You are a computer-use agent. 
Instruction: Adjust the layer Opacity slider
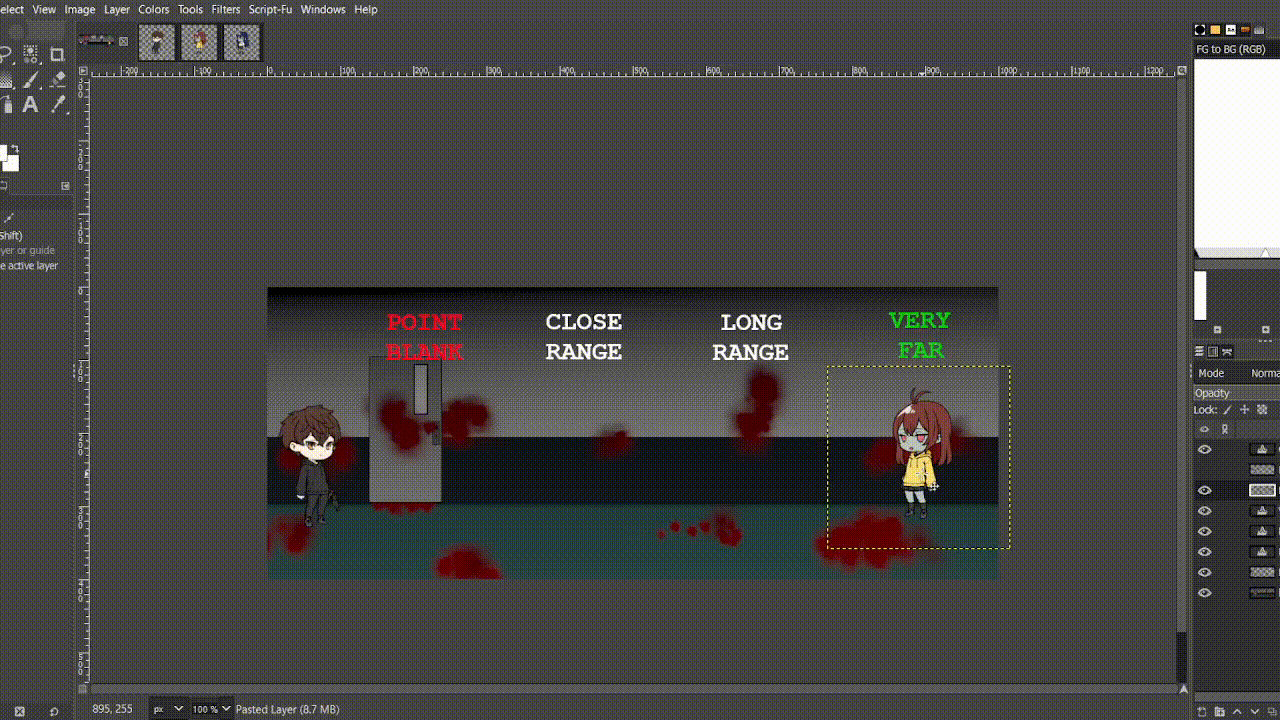(x=1237, y=393)
